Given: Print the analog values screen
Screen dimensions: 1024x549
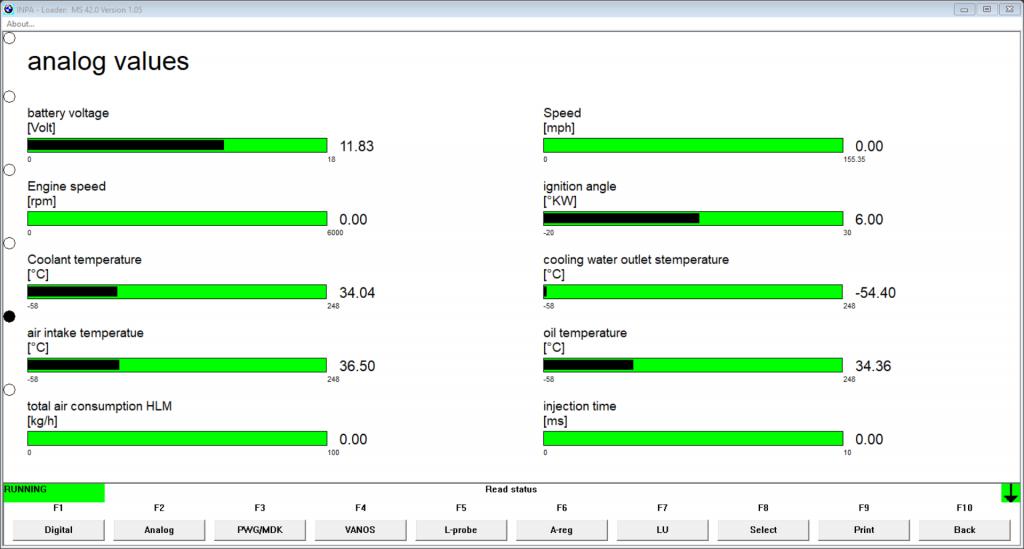Looking at the screenshot, I should coord(863,530).
